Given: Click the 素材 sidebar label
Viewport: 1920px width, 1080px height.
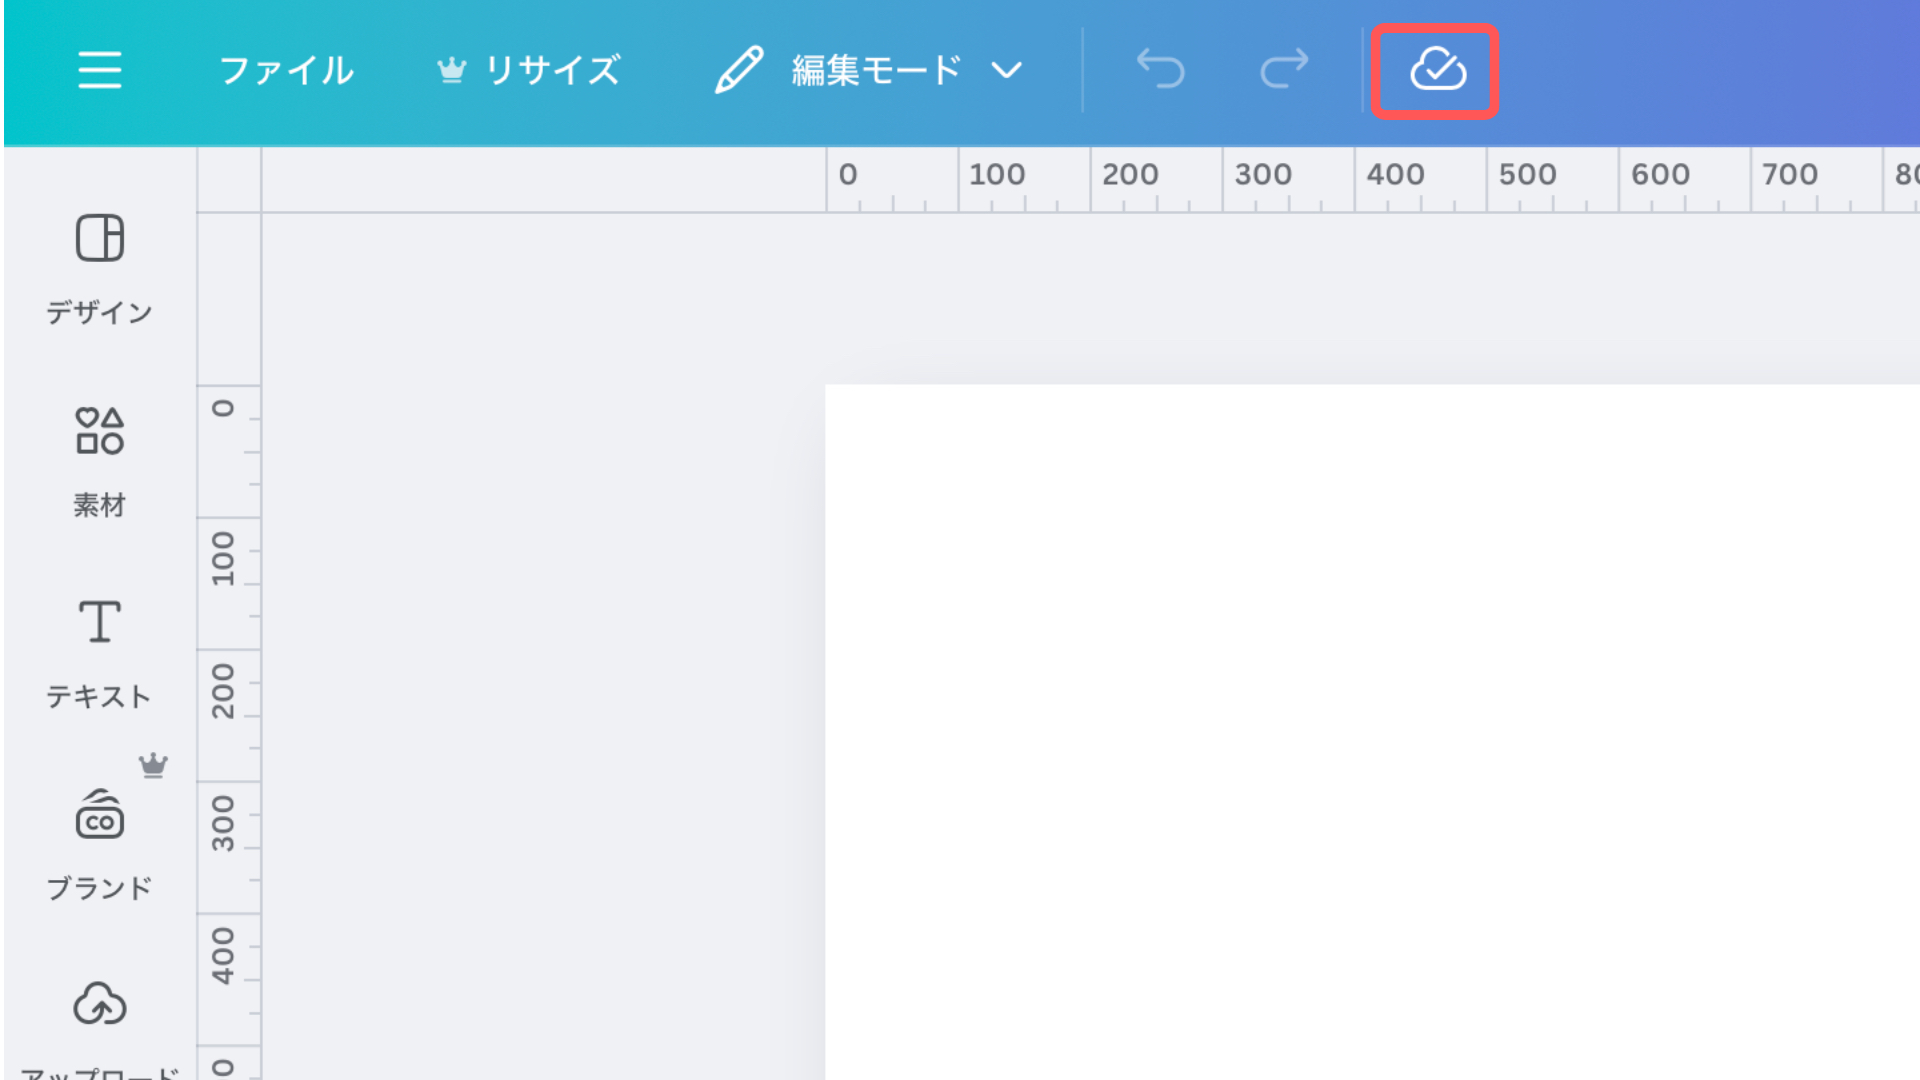Looking at the screenshot, I should point(99,505).
